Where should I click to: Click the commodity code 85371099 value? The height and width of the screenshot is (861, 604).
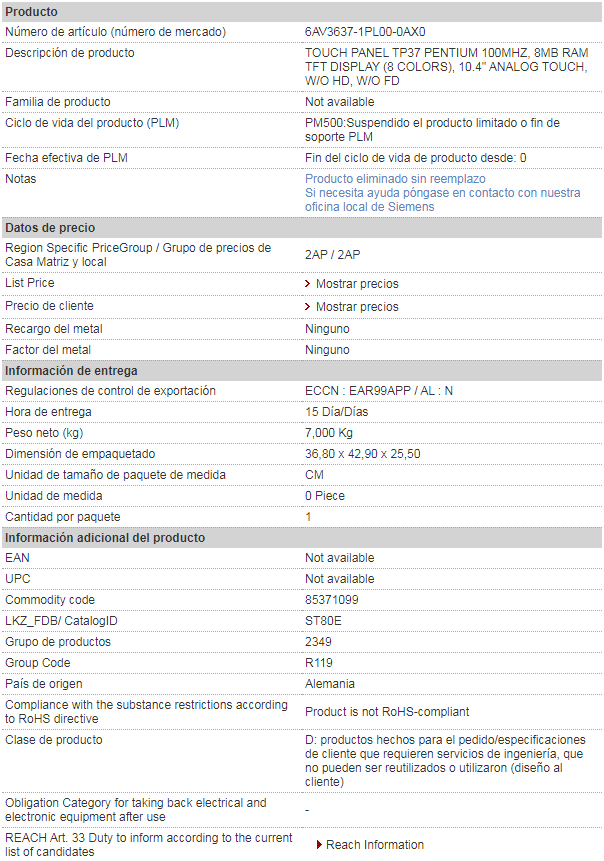[x=332, y=600]
